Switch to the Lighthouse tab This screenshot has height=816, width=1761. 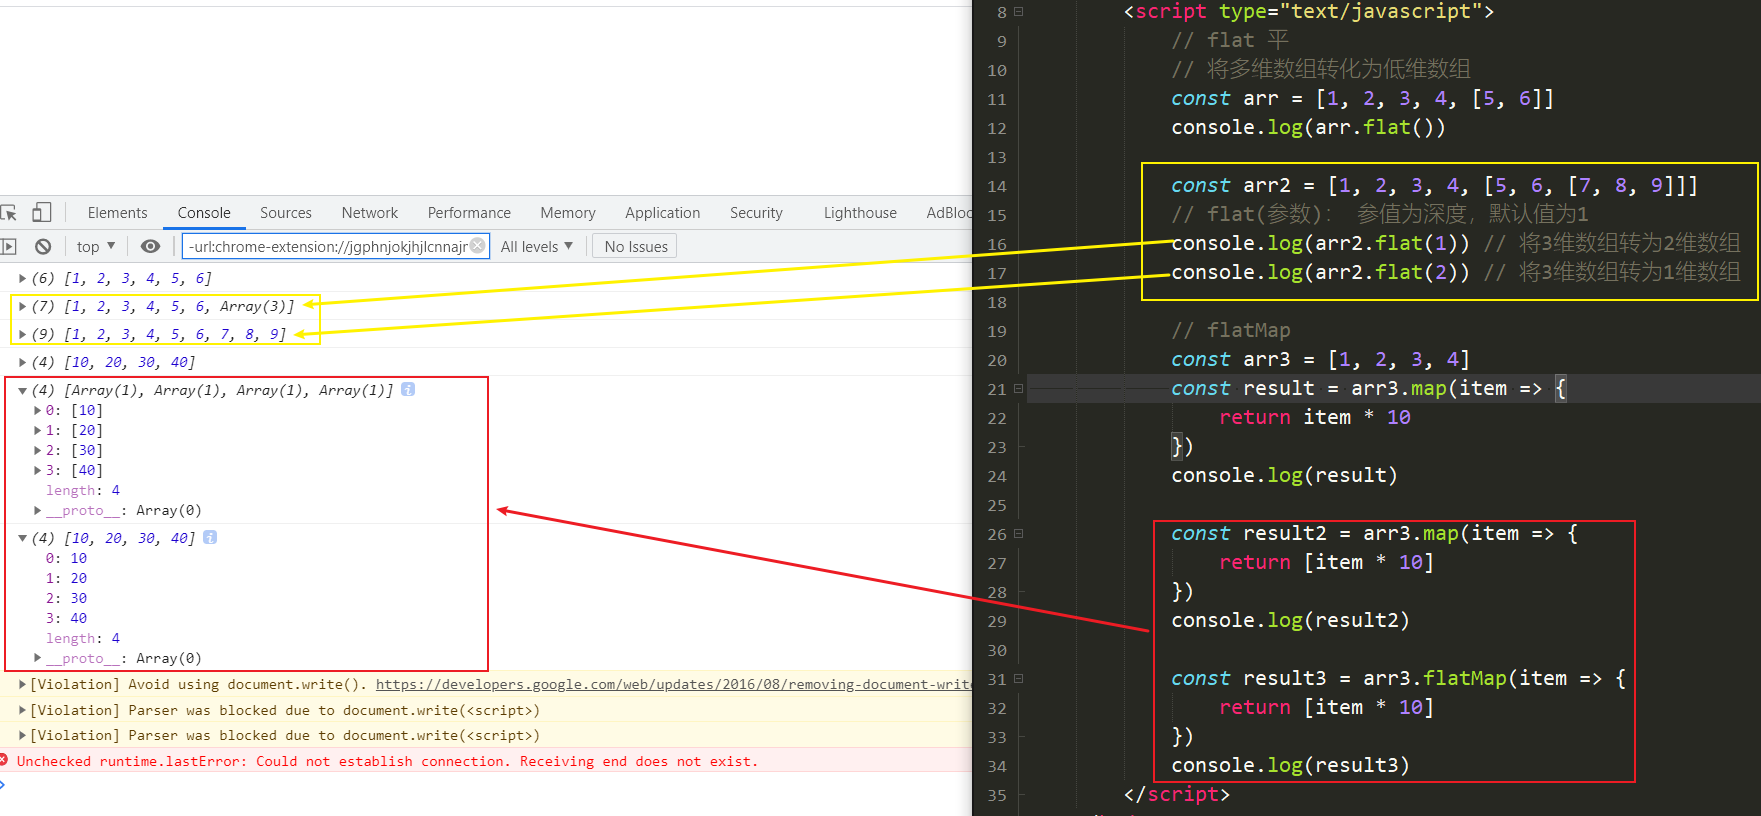click(x=860, y=213)
